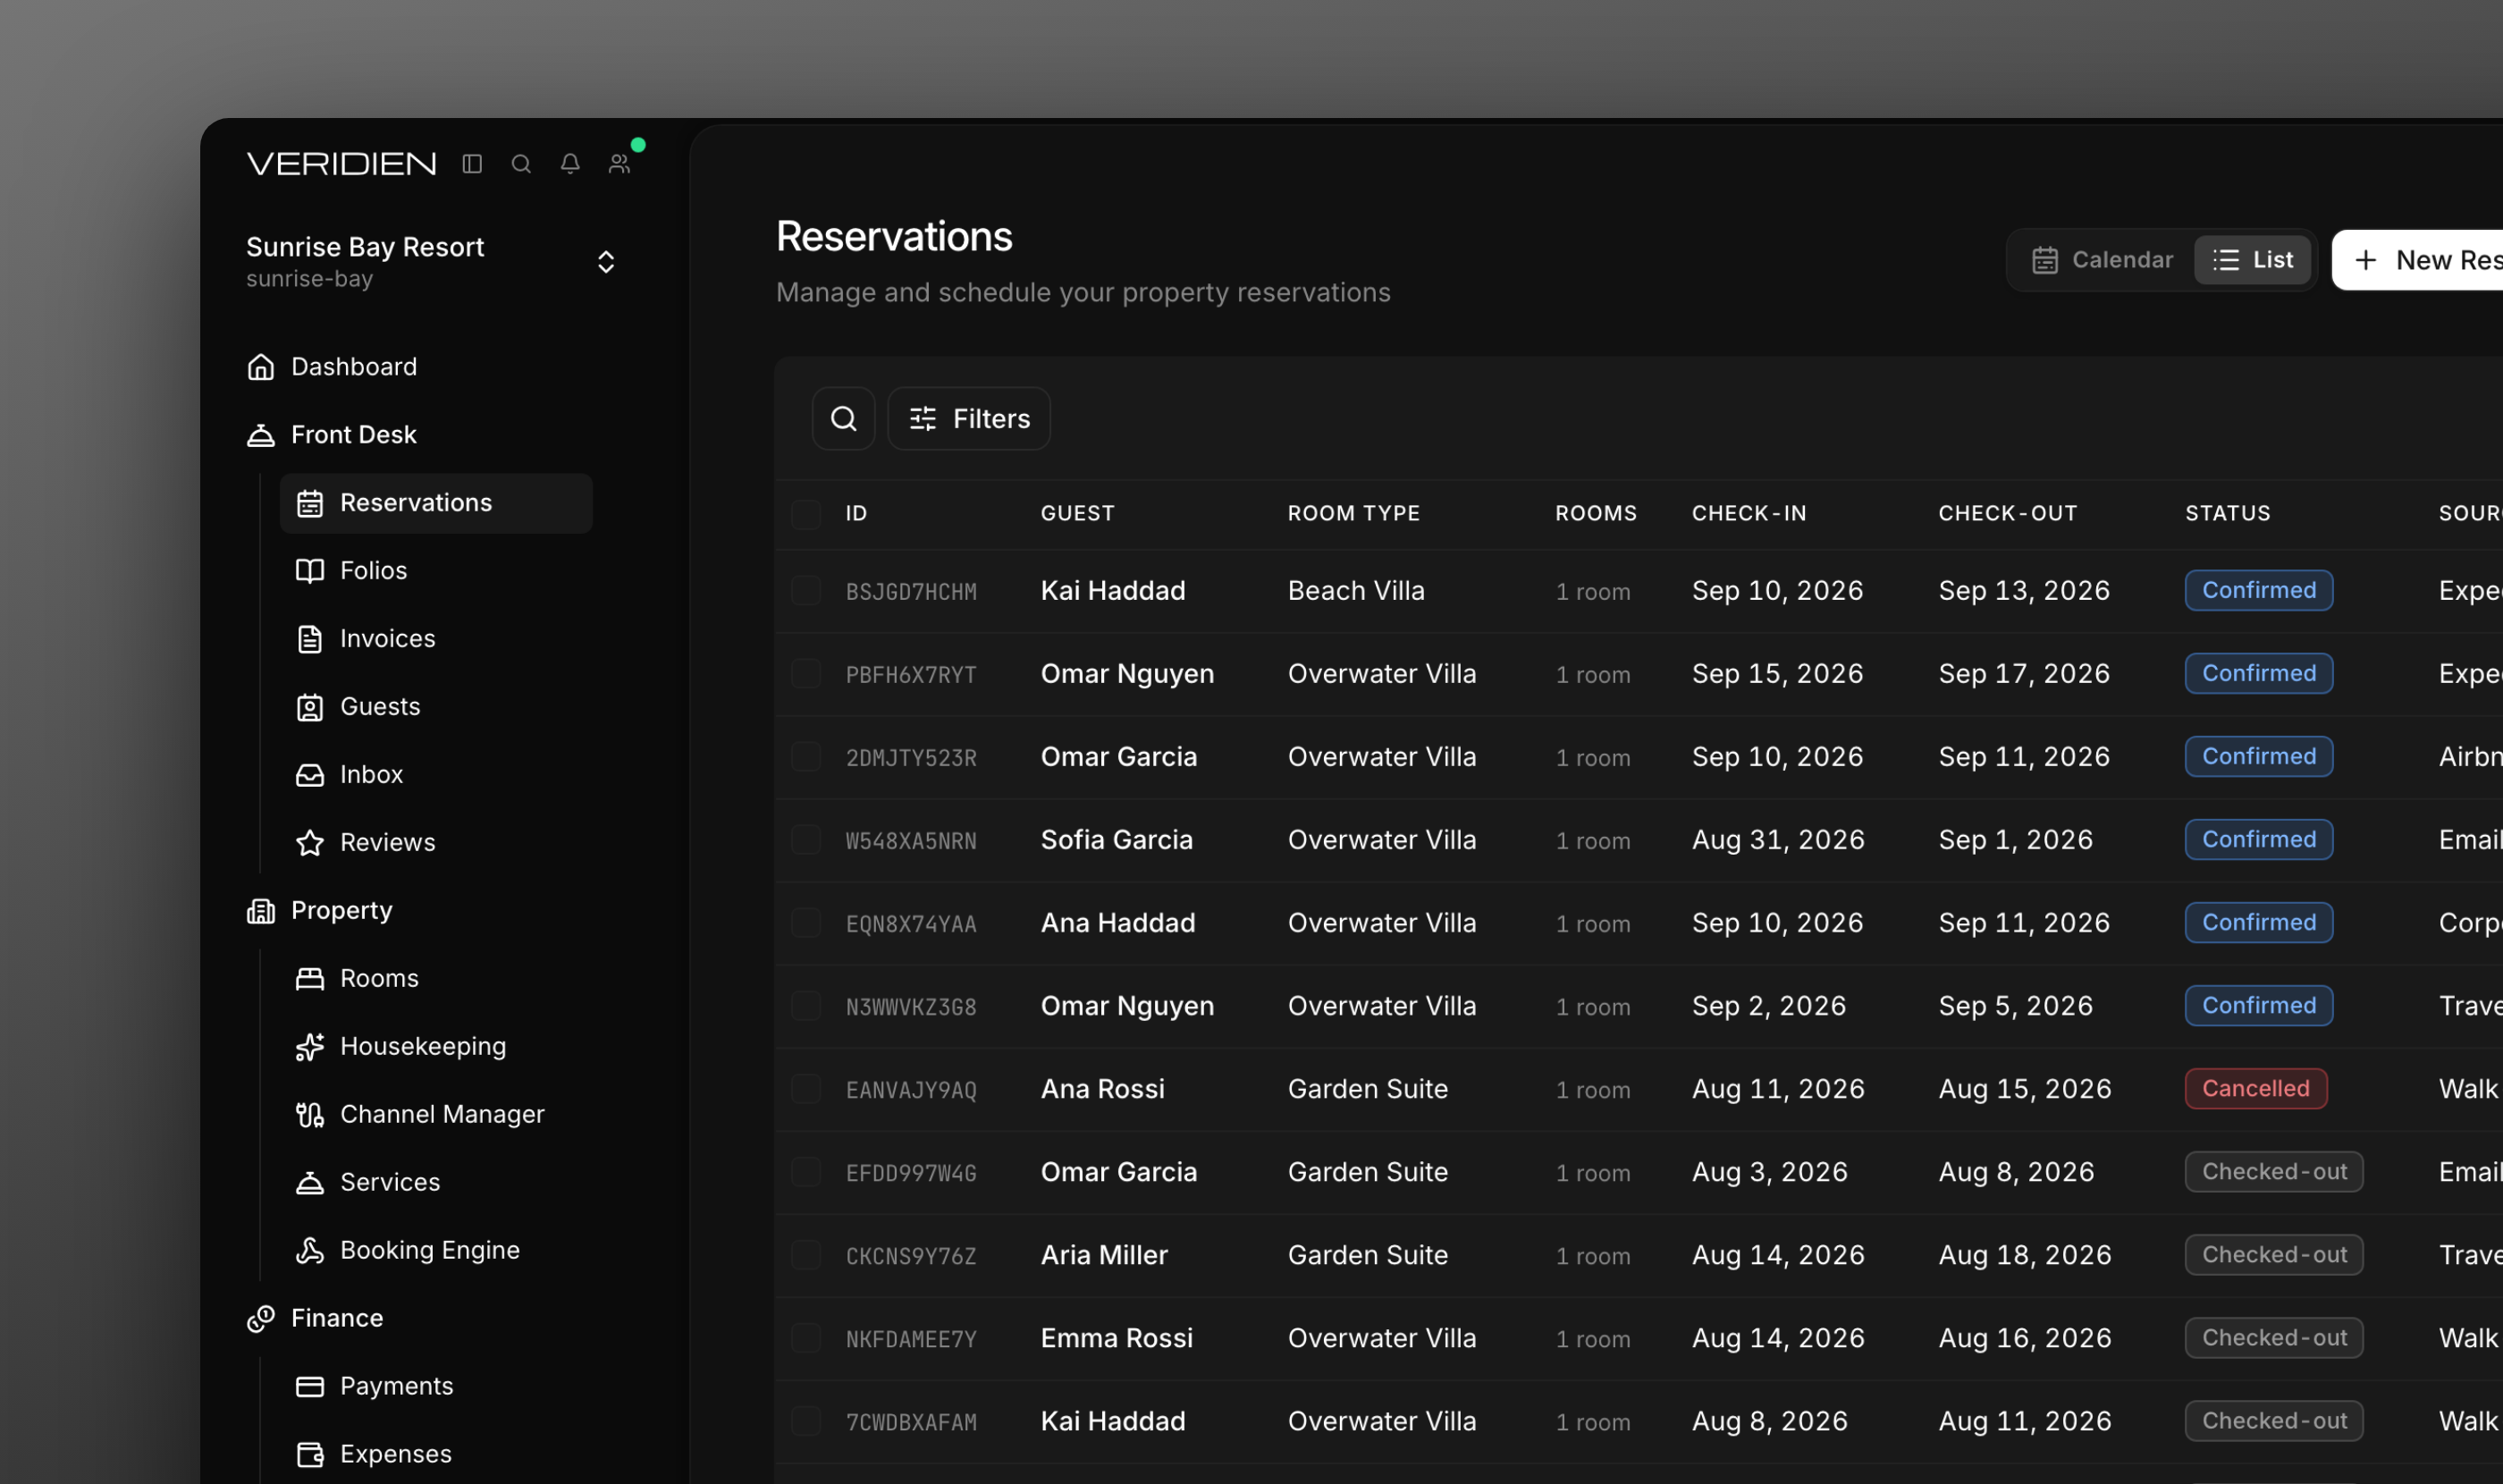Open guest Emma Rossi

1116,1338
